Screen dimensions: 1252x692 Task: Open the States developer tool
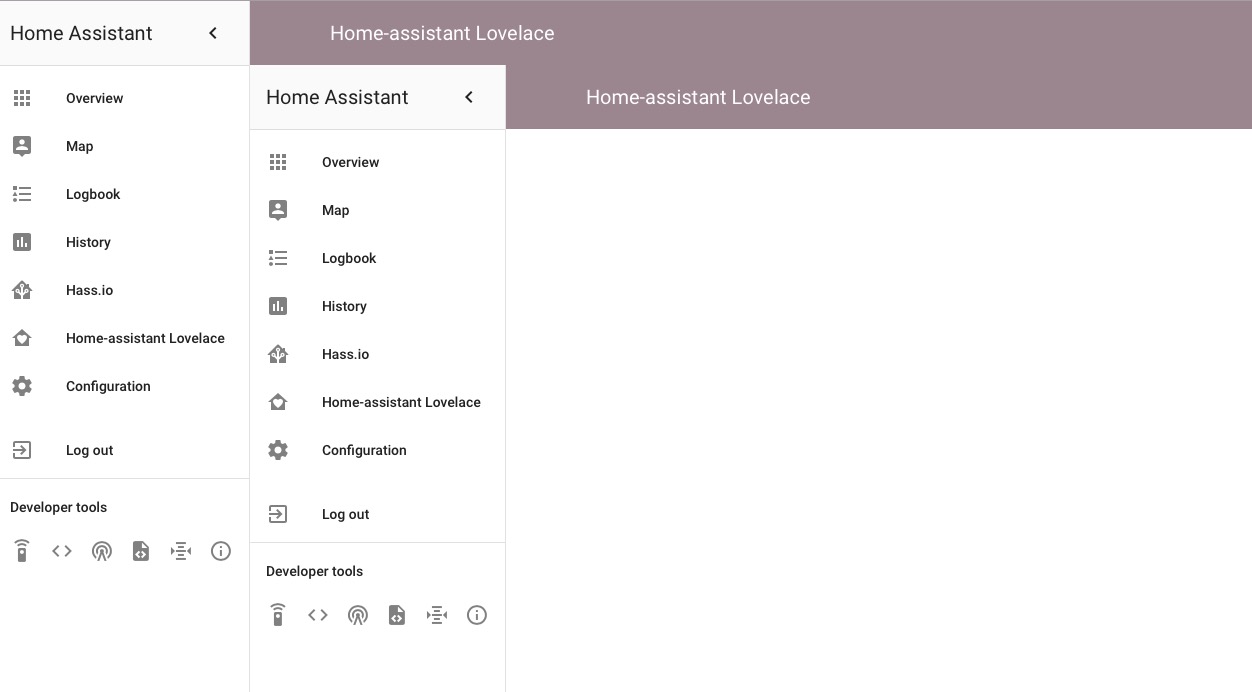318,615
